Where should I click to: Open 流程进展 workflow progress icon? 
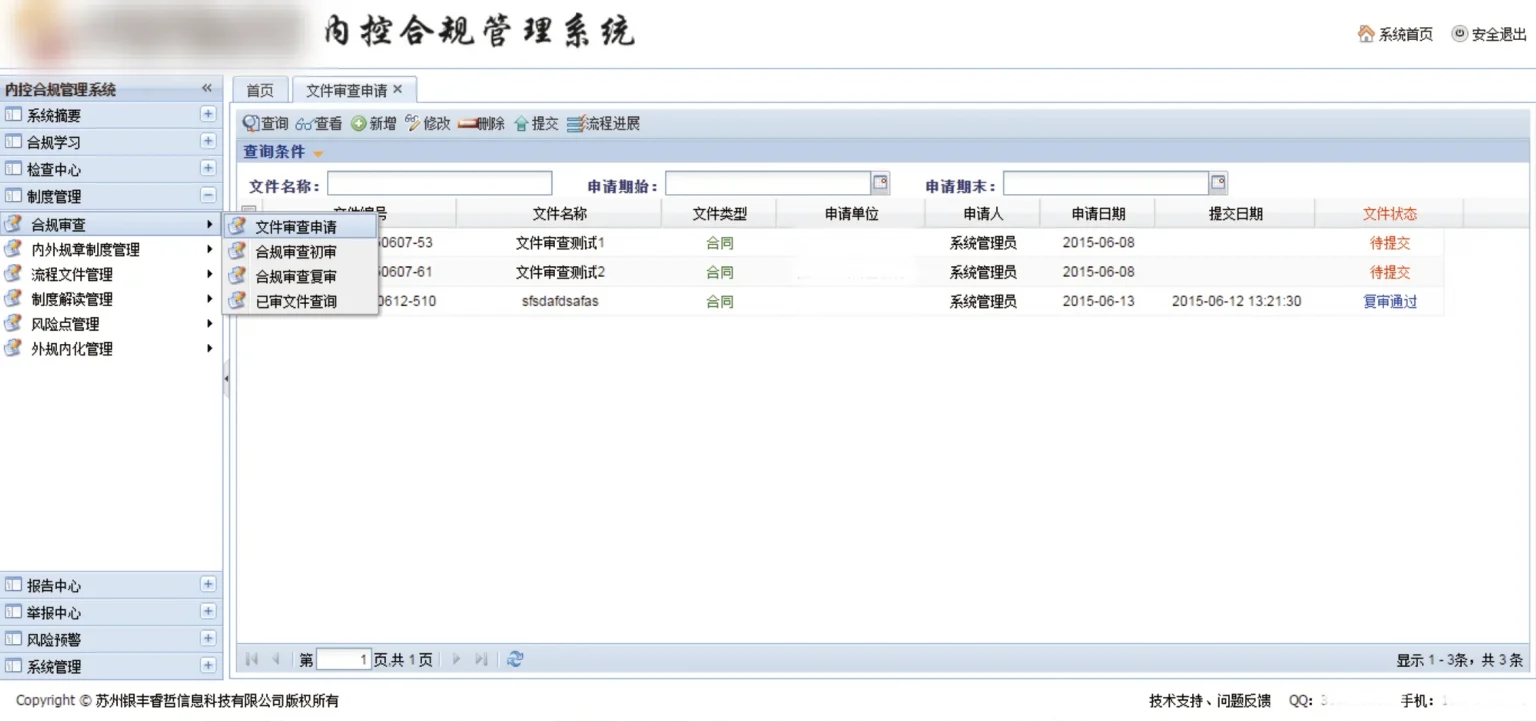click(575, 124)
